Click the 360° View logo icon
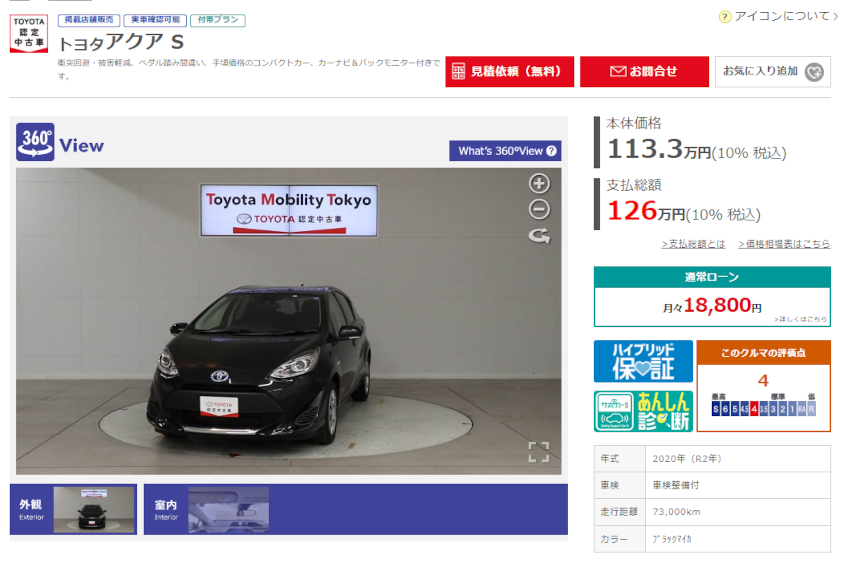This screenshot has height=563, width=844. (35, 142)
